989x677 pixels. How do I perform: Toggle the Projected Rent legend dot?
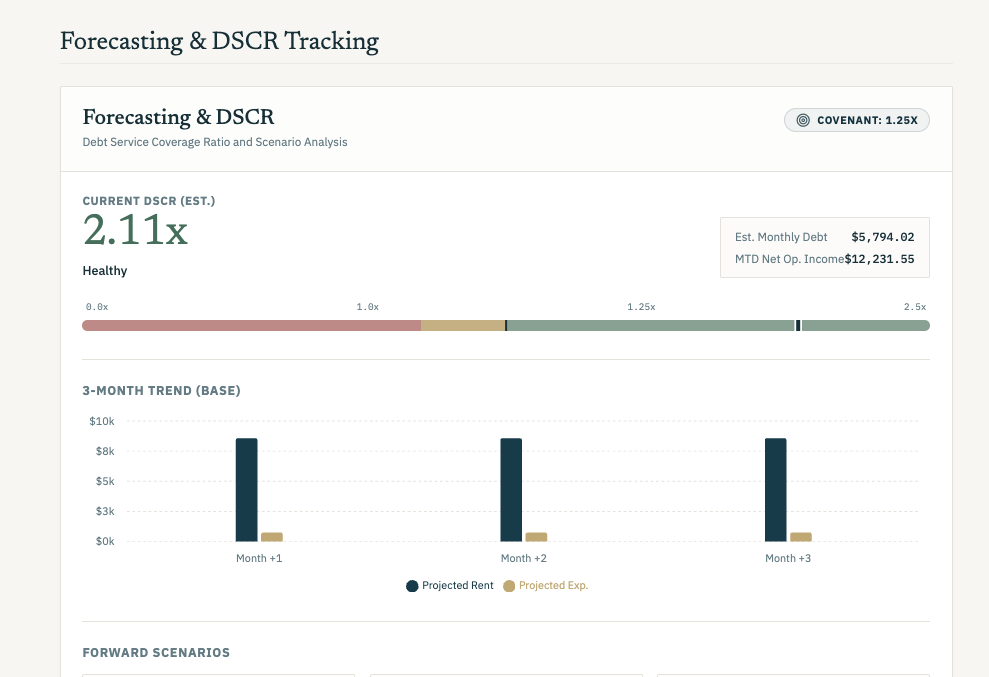[412, 586]
